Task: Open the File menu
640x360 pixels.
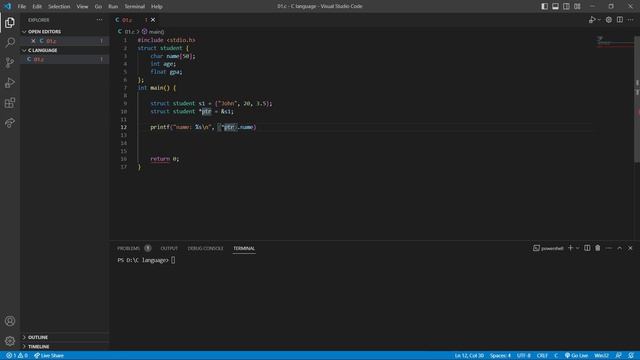Action: coord(22,6)
